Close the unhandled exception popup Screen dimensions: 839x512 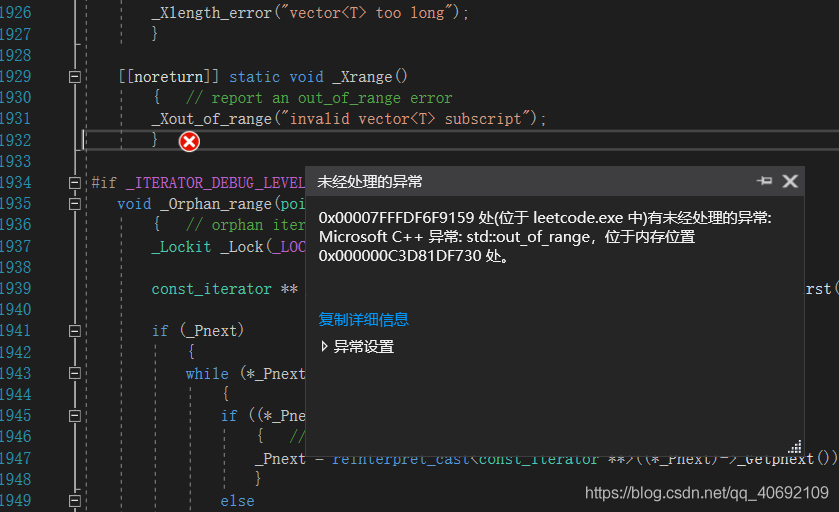click(x=790, y=181)
